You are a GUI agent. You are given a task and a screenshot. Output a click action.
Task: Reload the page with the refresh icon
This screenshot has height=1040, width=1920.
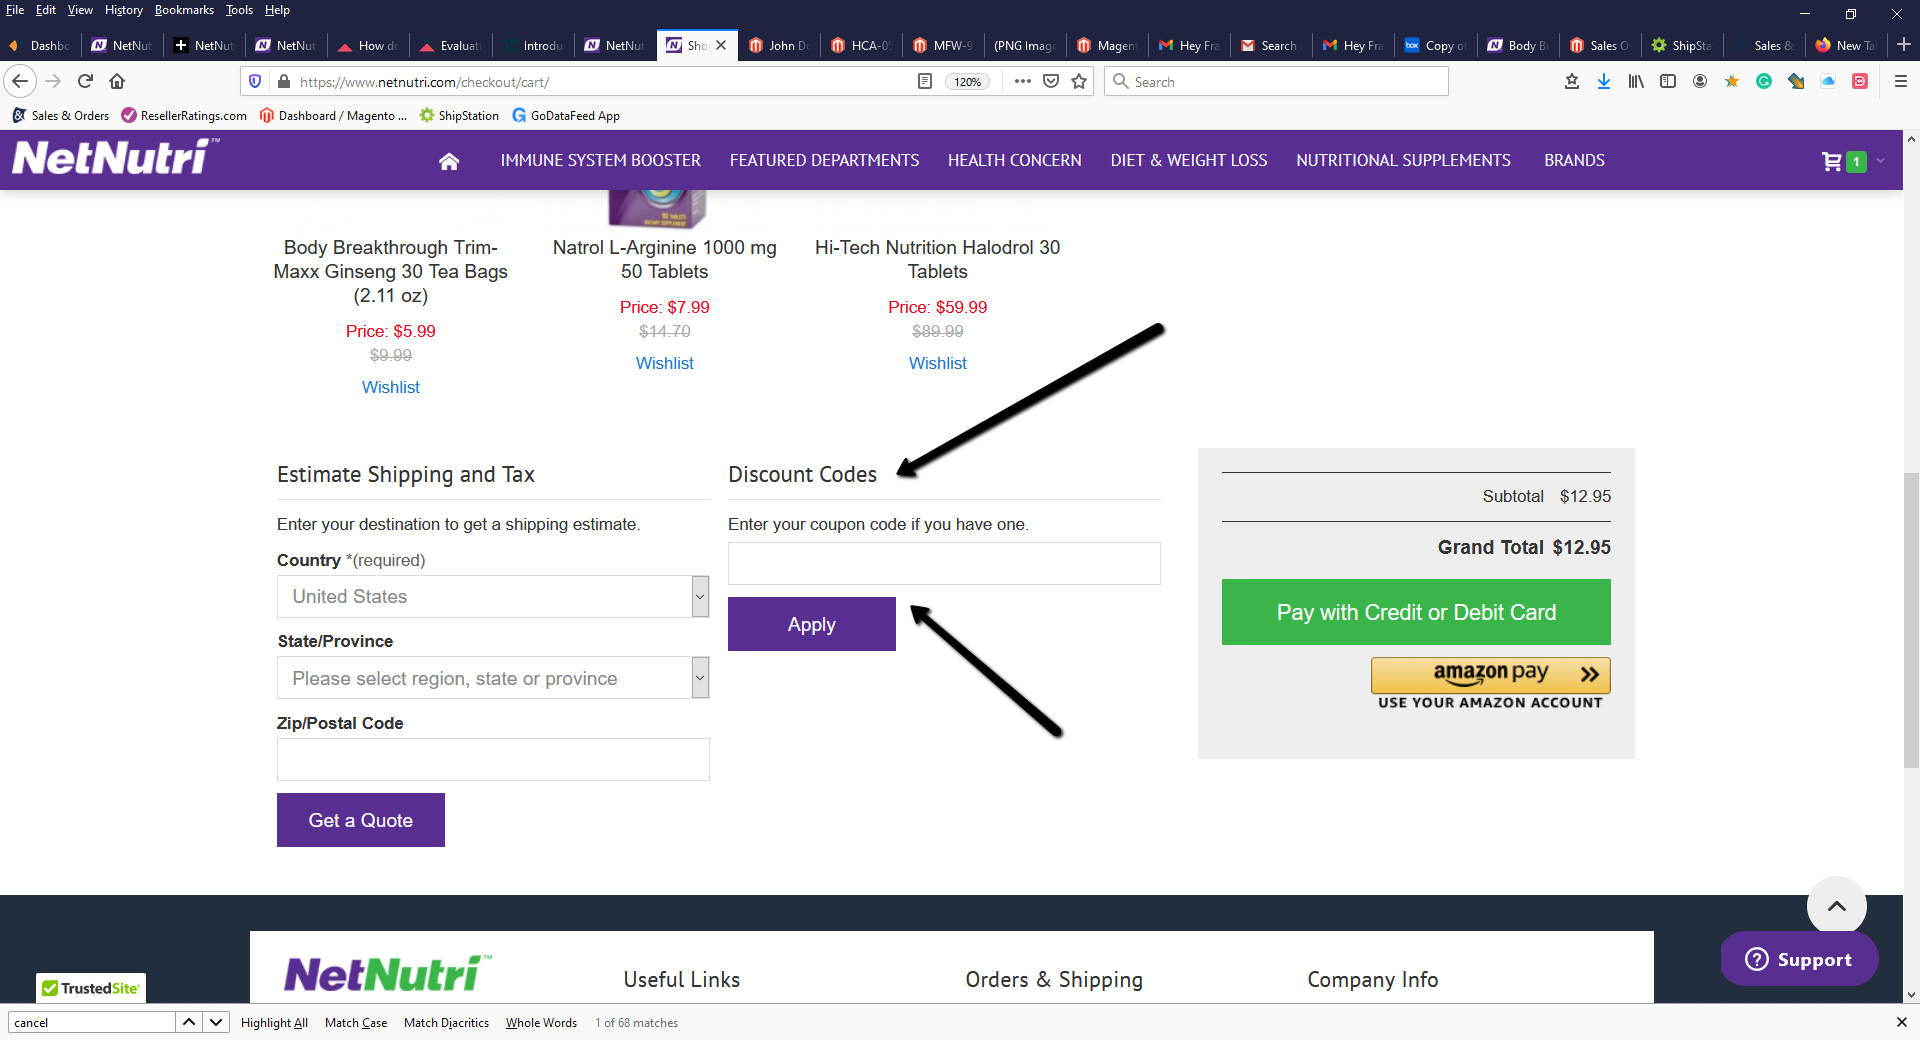(x=86, y=81)
